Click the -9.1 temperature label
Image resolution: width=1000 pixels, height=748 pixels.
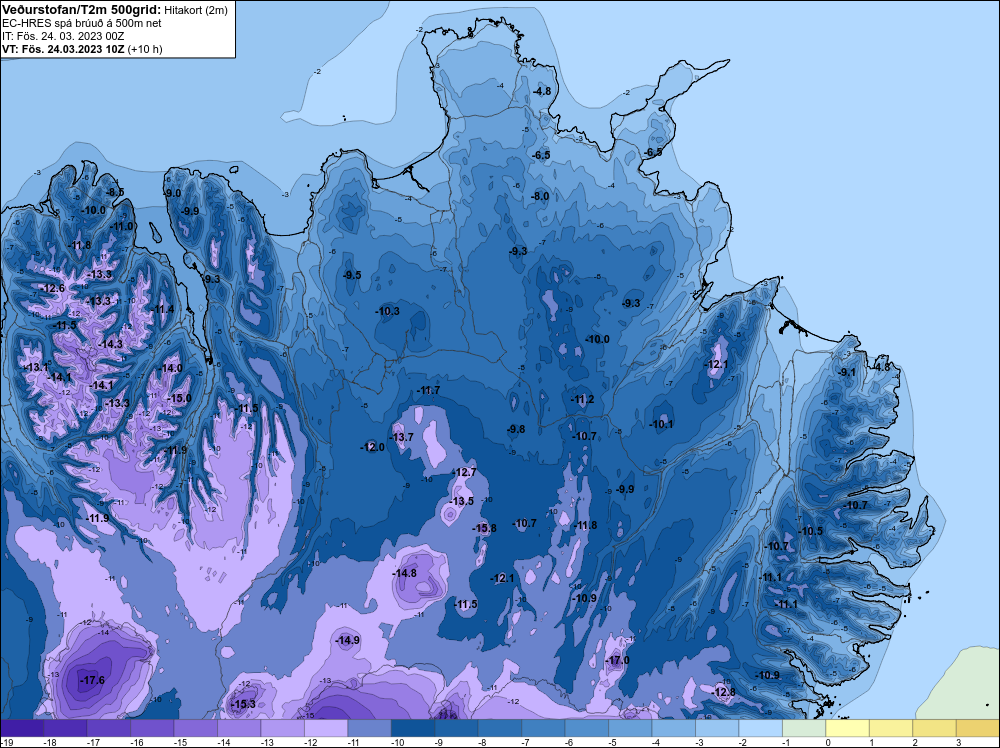[x=848, y=372]
